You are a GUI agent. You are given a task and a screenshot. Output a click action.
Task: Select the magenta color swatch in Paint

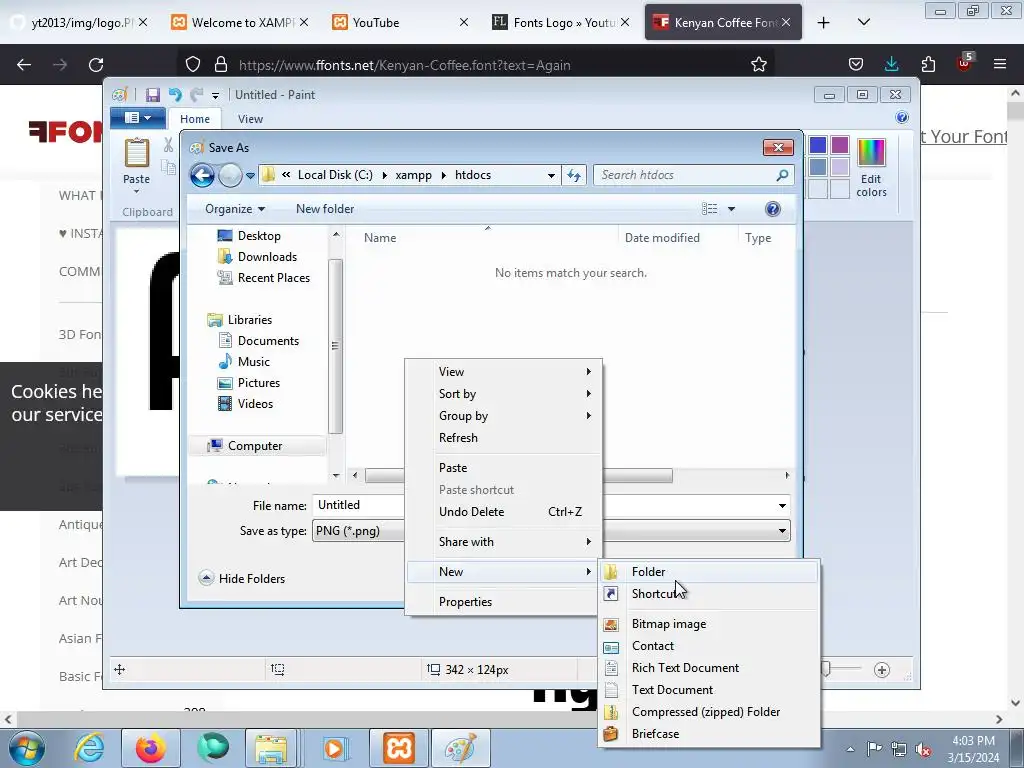click(840, 145)
